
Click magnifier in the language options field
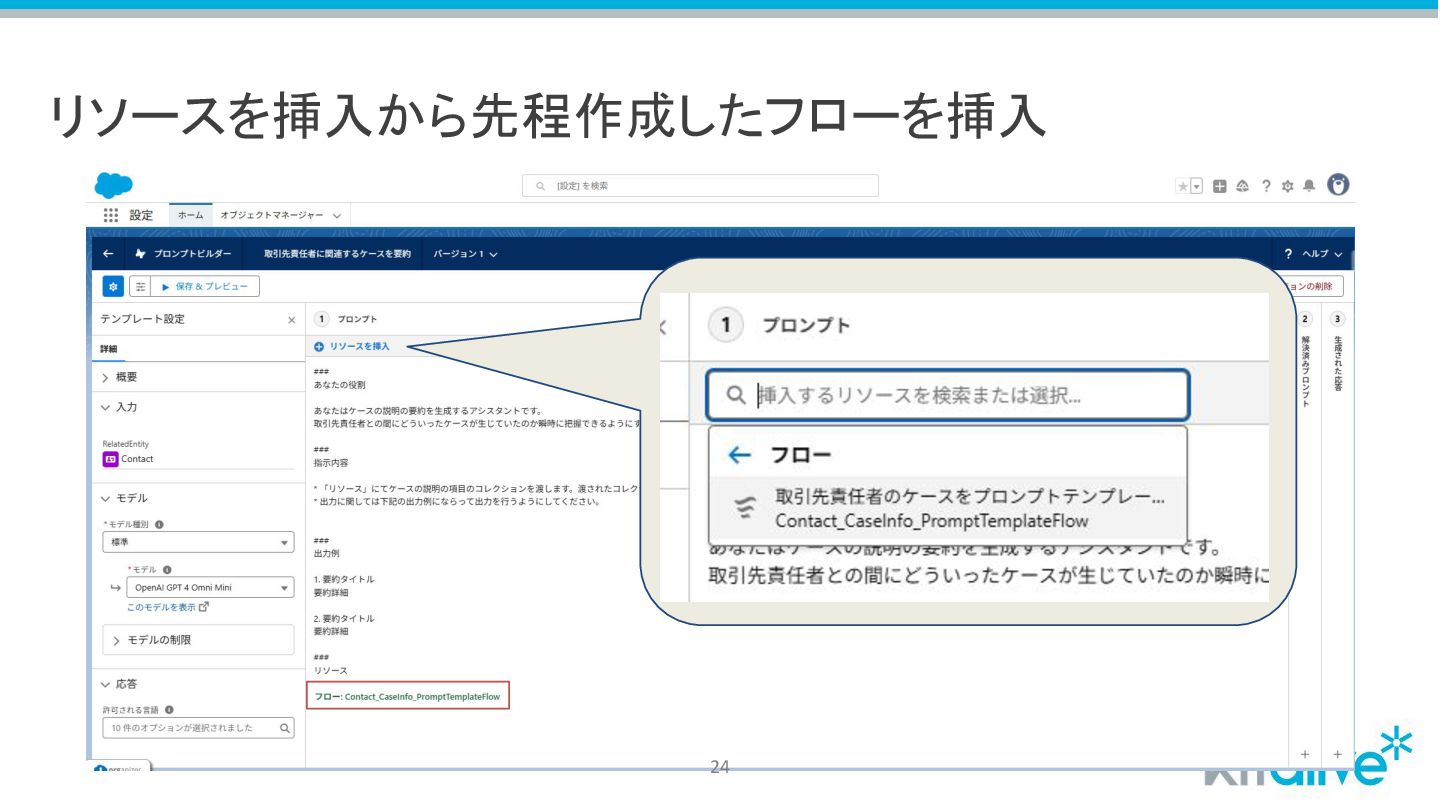pyautogui.click(x=284, y=728)
